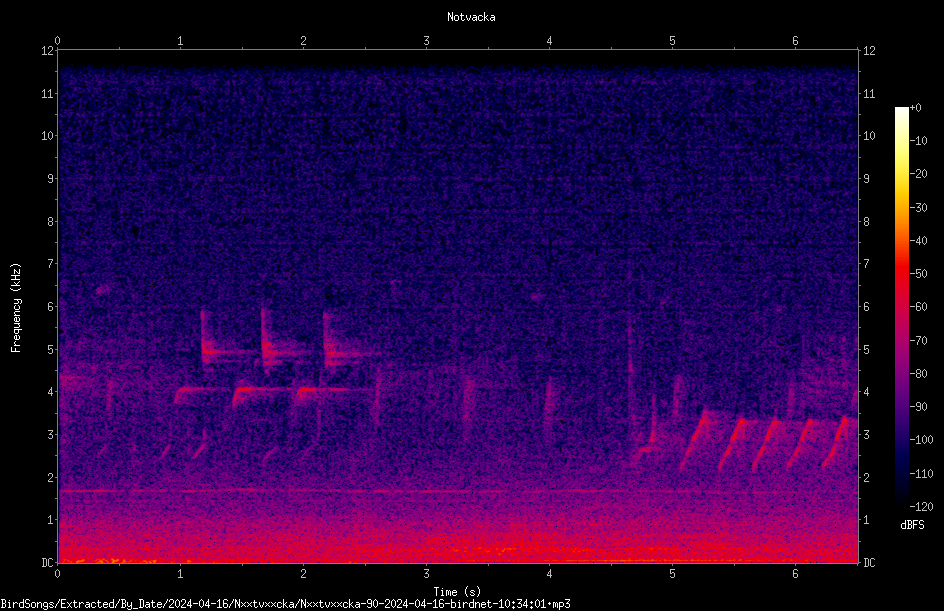944x611 pixels.
Task: Click the dBFS unit label below color scale
Action: coord(912,525)
